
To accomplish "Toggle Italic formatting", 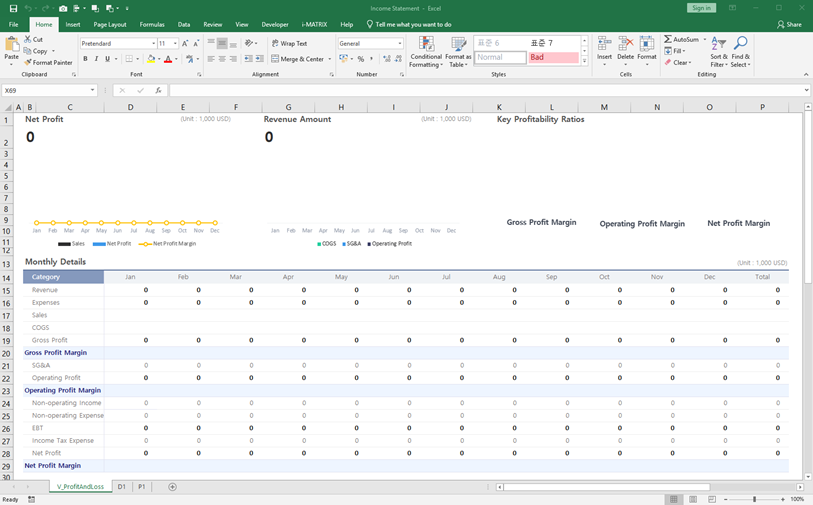I will tap(97, 59).
